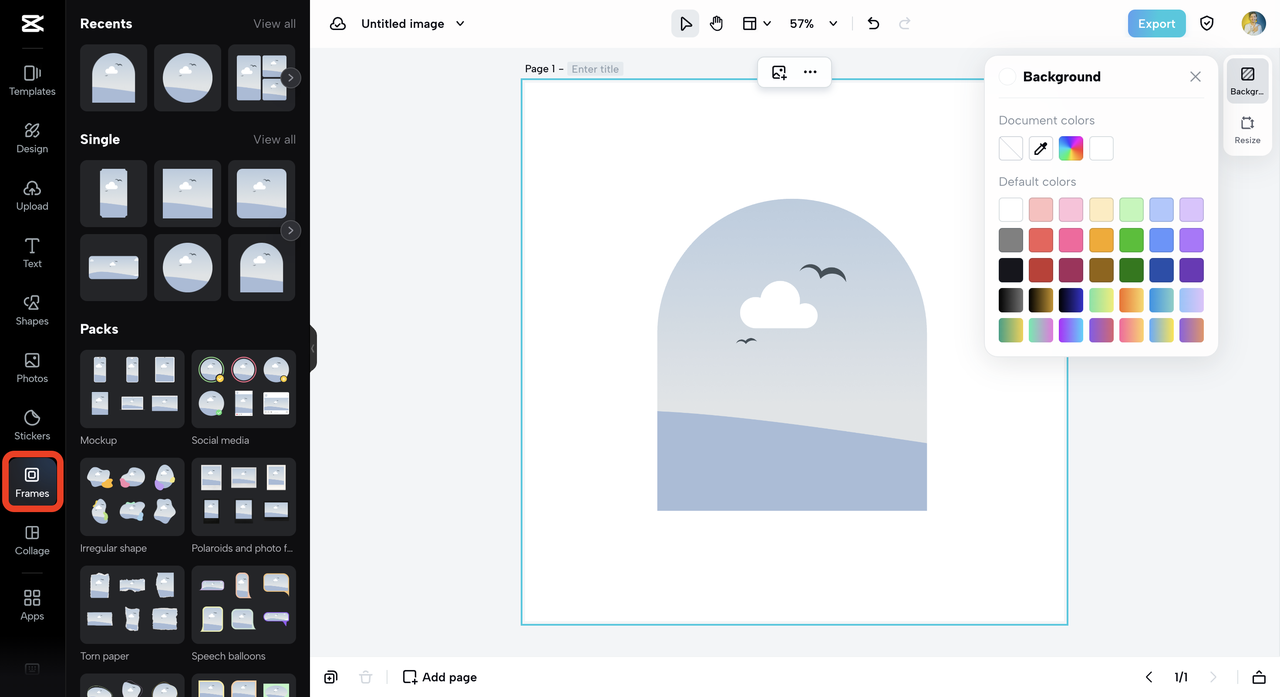
Task: Select the gray default color swatch
Action: (x=1011, y=240)
